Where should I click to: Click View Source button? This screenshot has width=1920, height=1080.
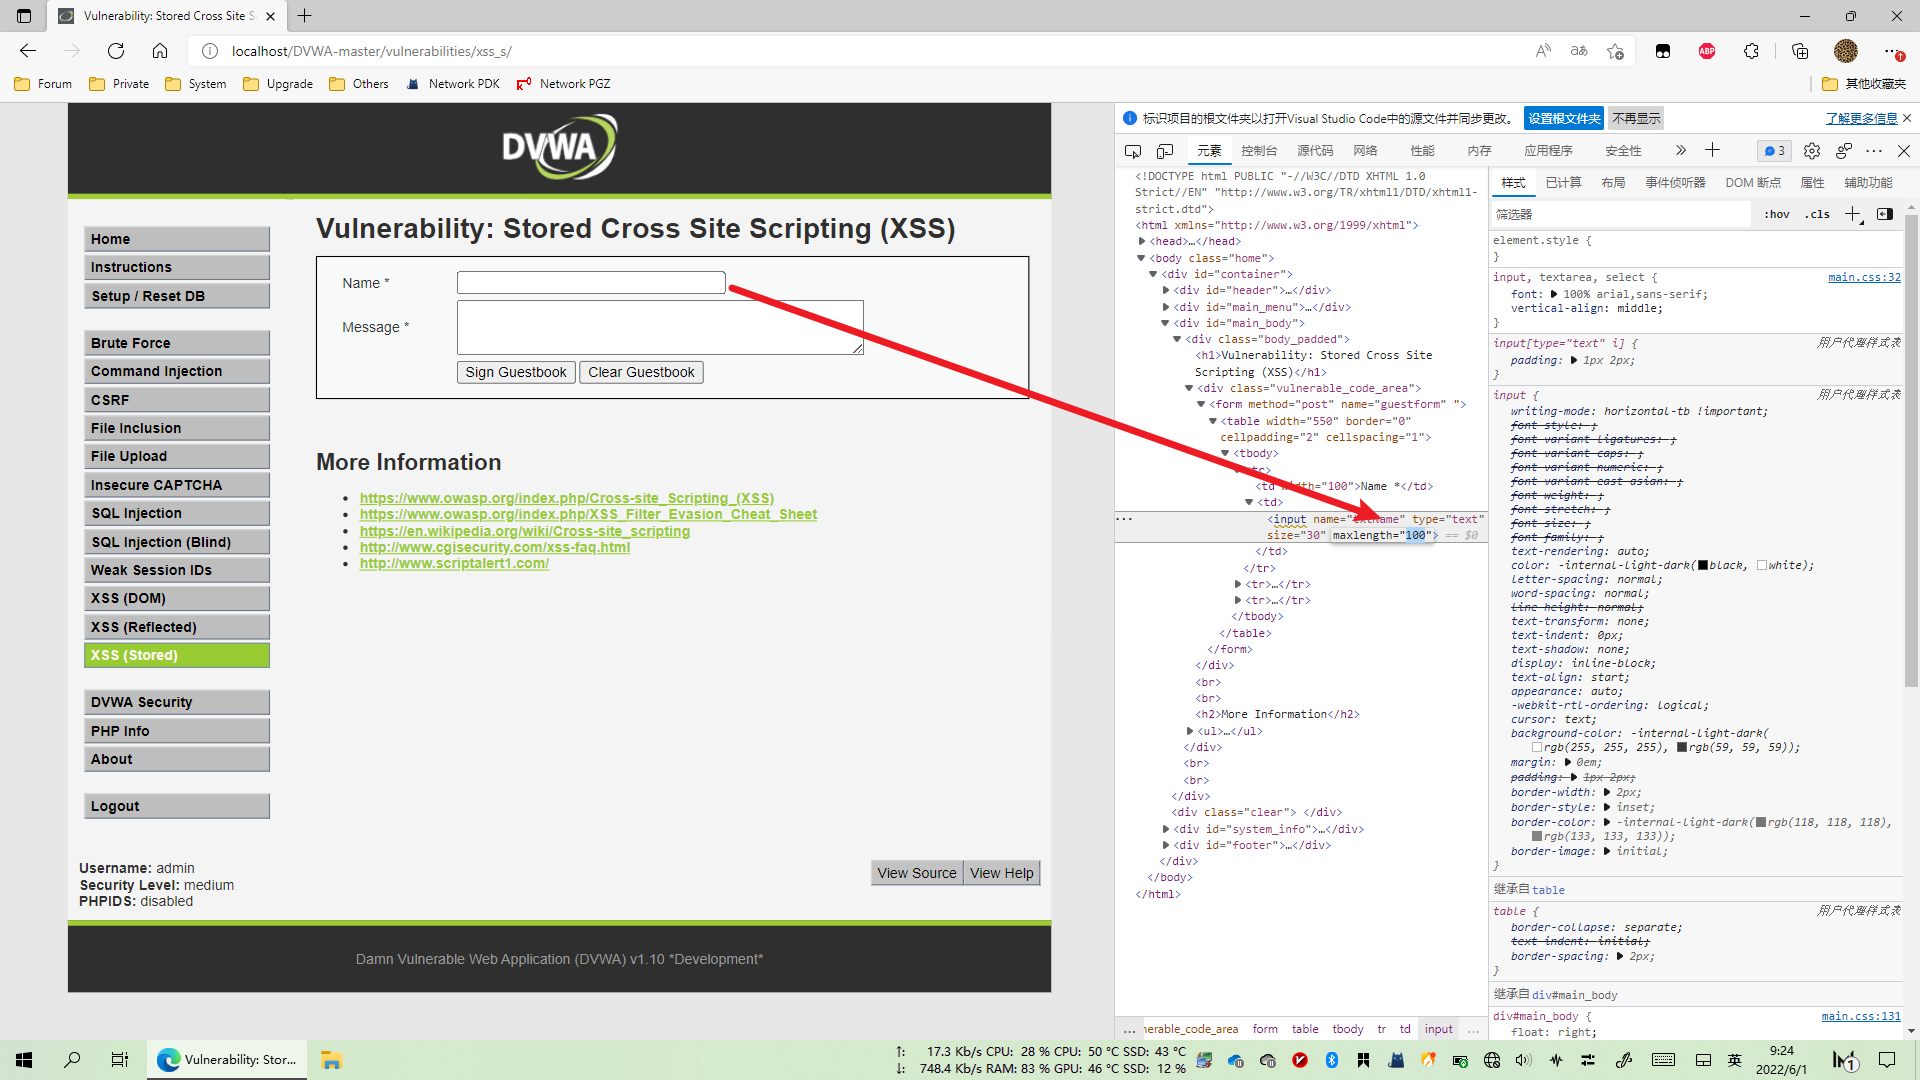coord(917,873)
